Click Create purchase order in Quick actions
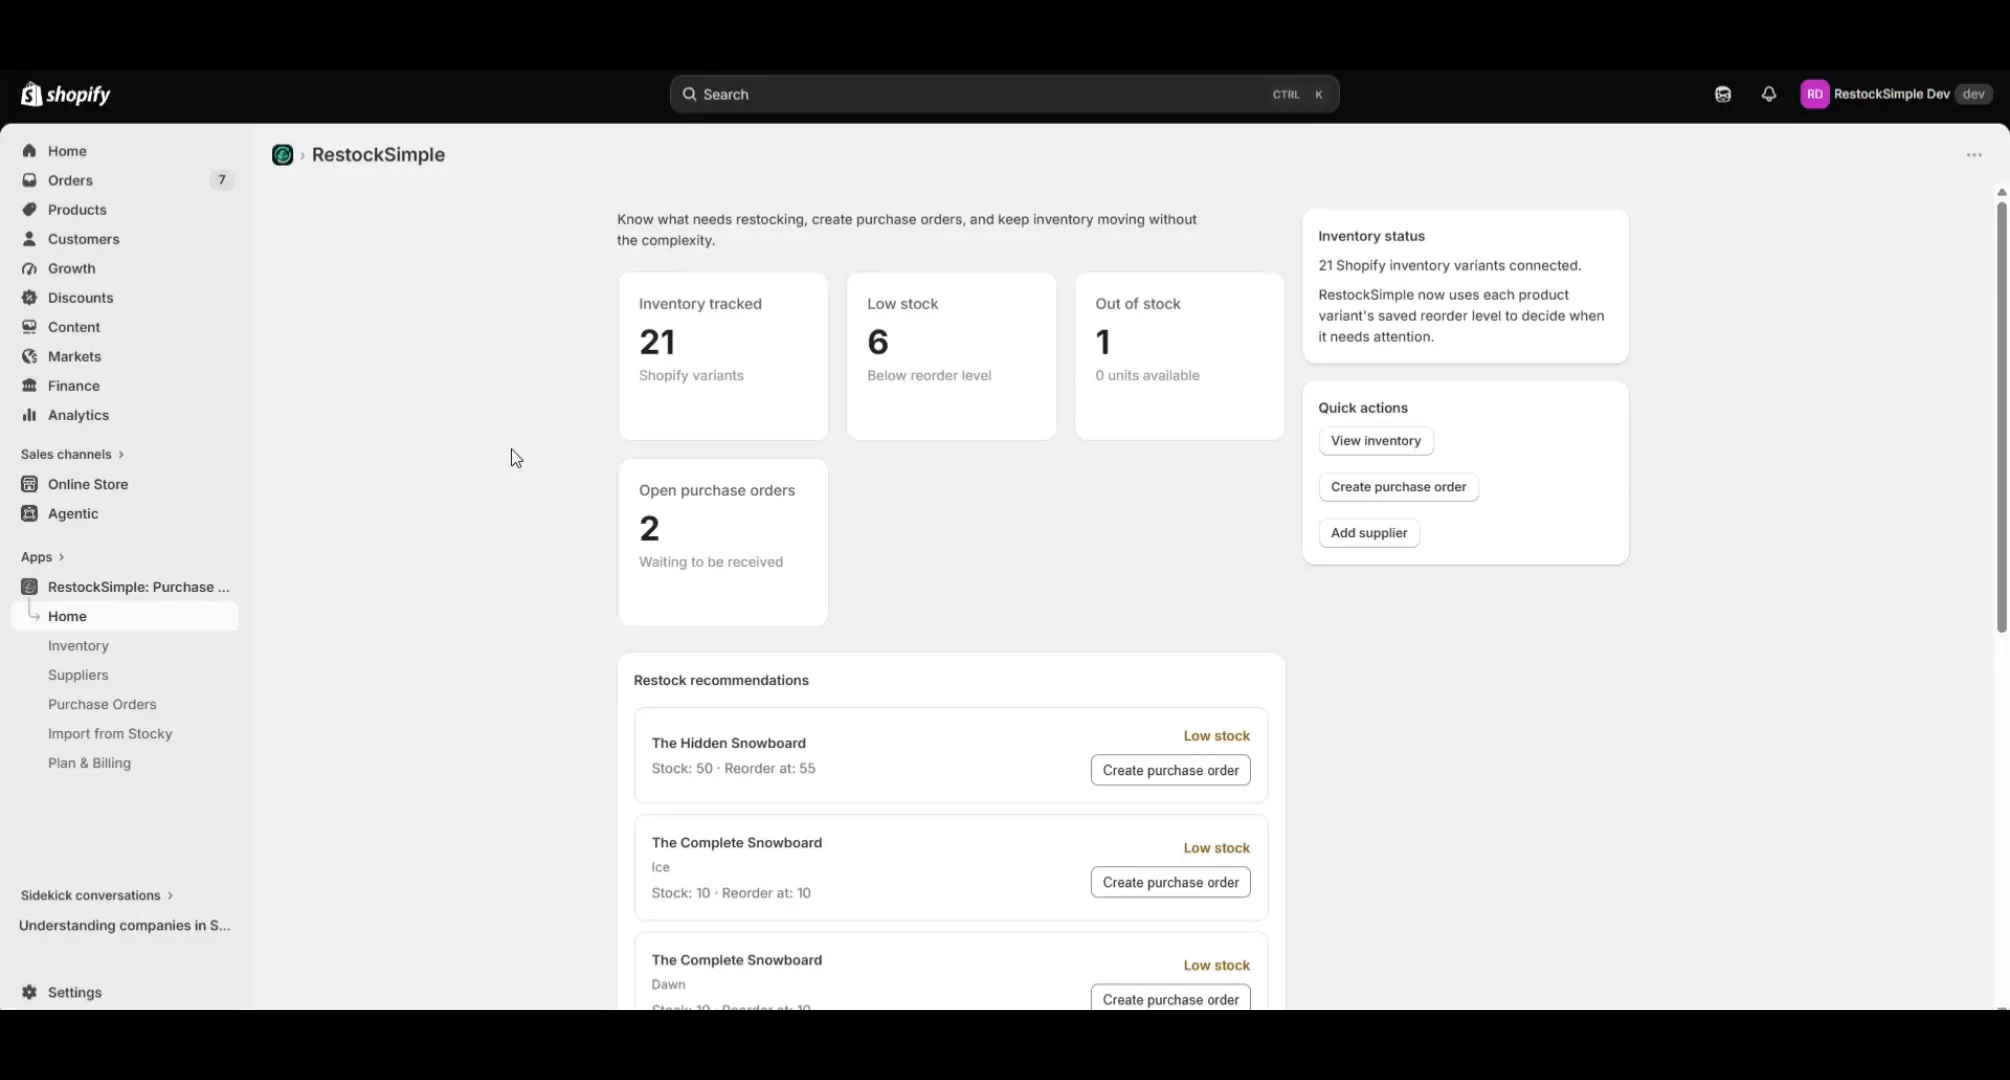This screenshot has height=1080, width=2010. click(1398, 487)
